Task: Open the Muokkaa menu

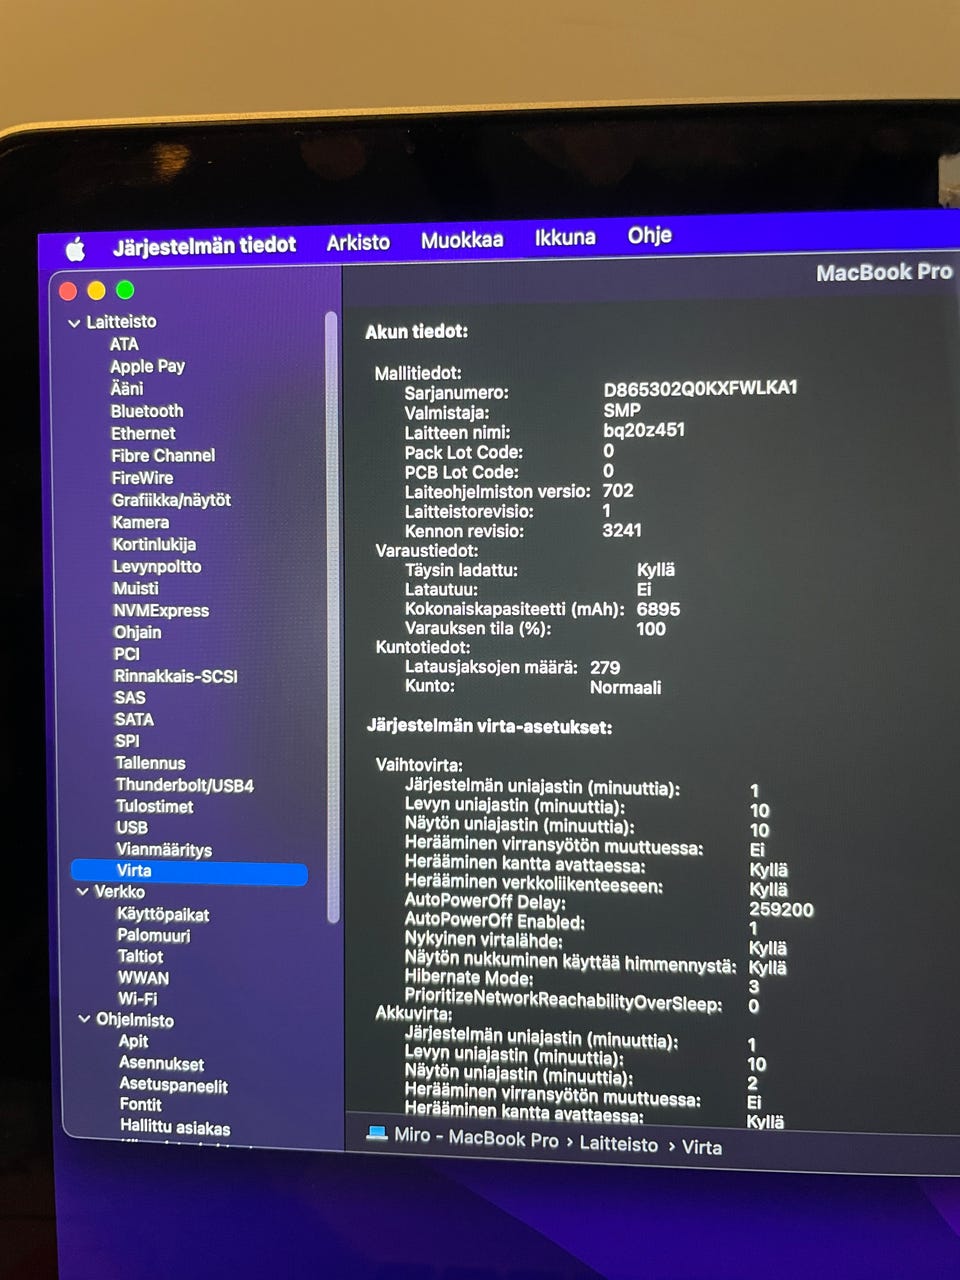Action: (x=462, y=240)
